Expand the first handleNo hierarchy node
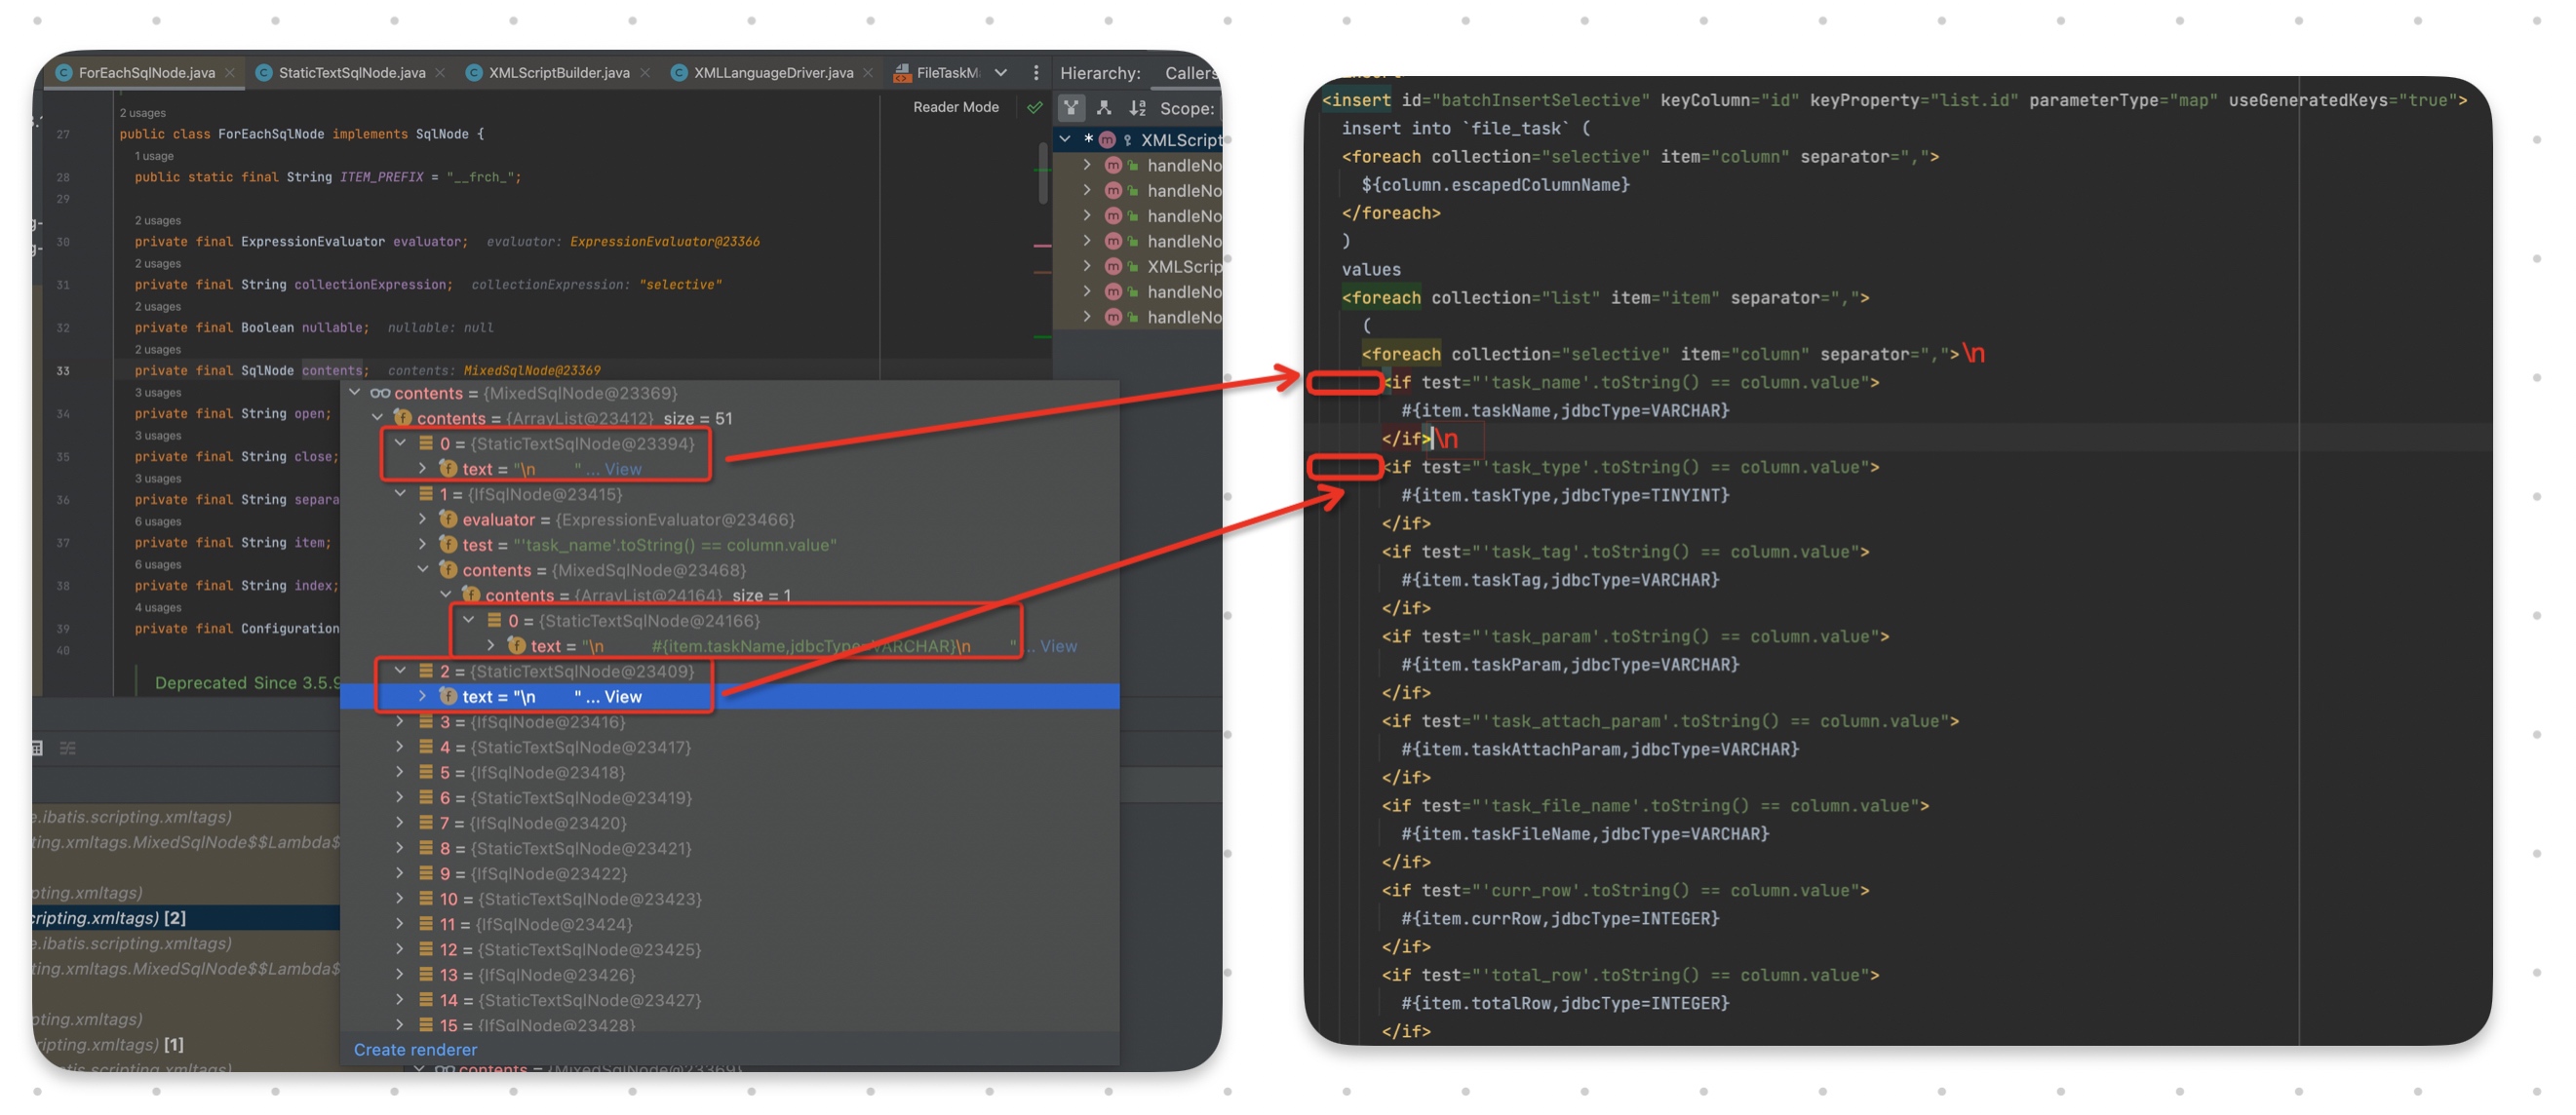Viewport: 2576px width, 1115px height. click(x=1087, y=164)
